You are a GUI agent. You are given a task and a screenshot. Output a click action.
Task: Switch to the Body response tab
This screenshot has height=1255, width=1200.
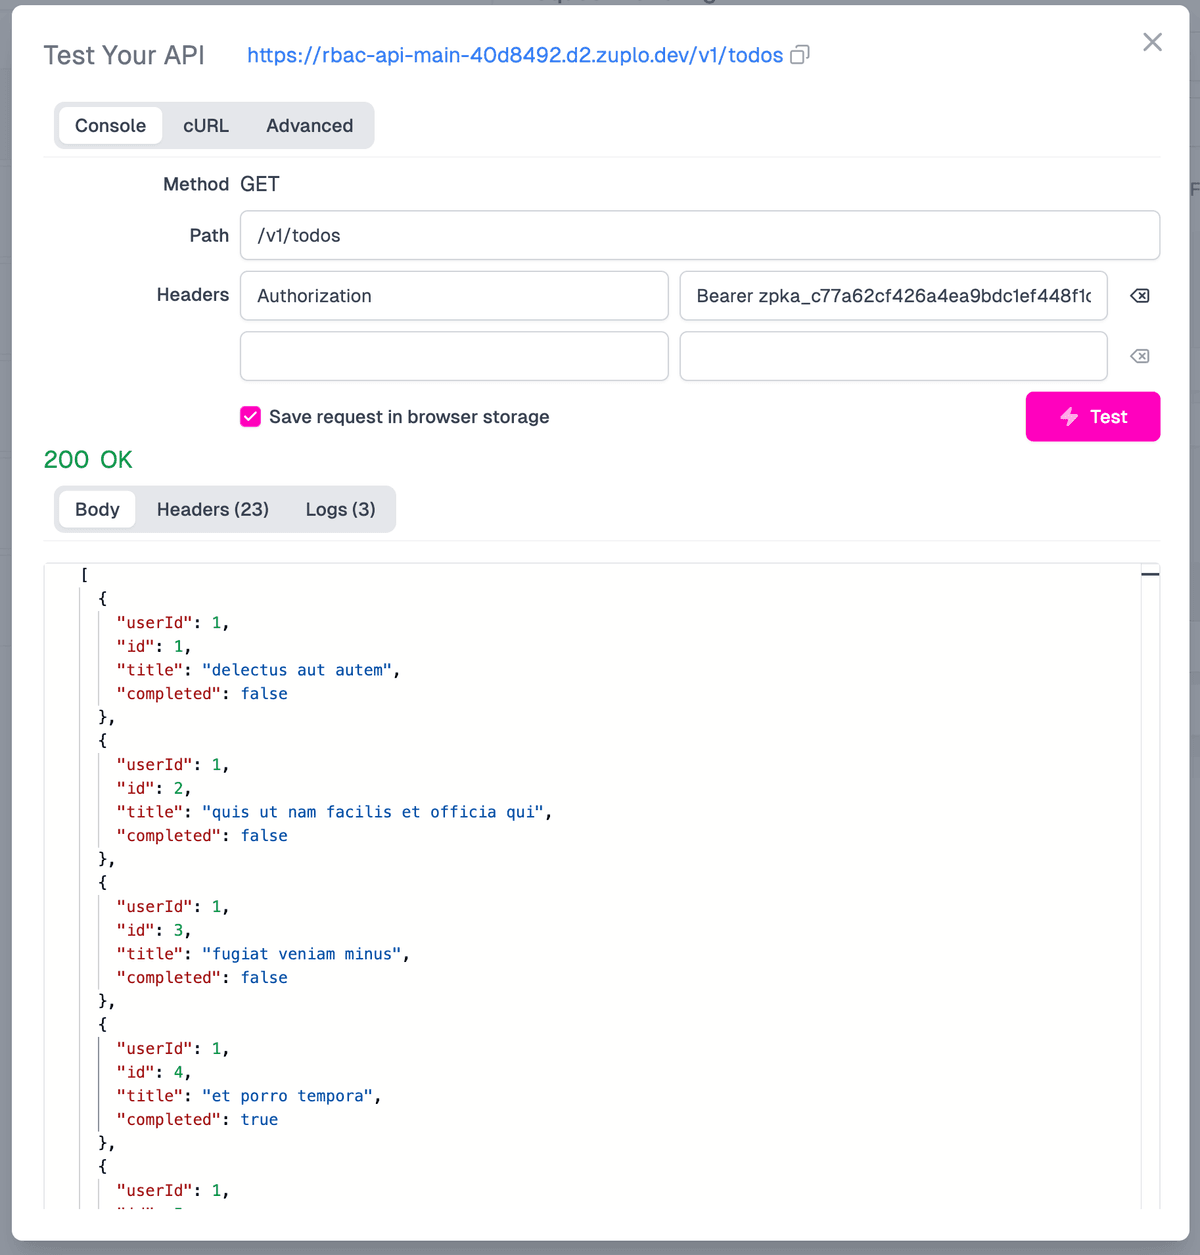(x=96, y=509)
